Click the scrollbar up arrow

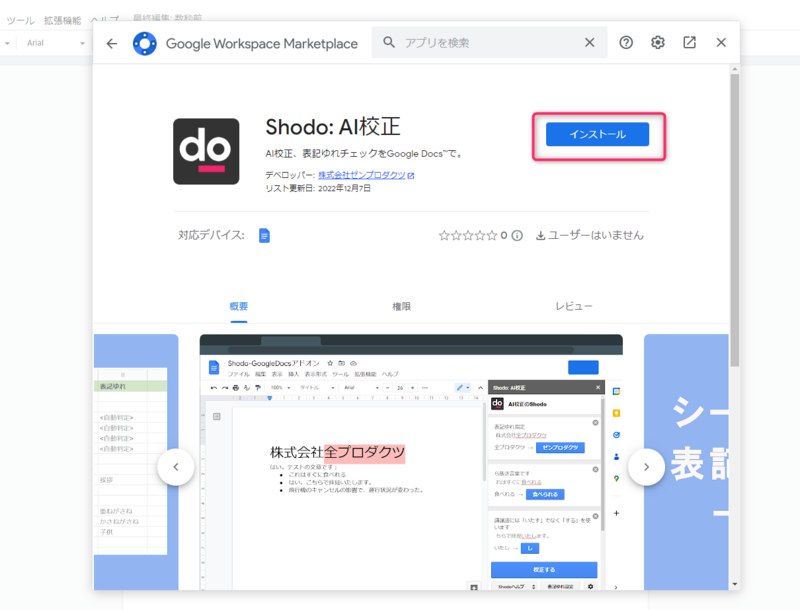click(735, 69)
